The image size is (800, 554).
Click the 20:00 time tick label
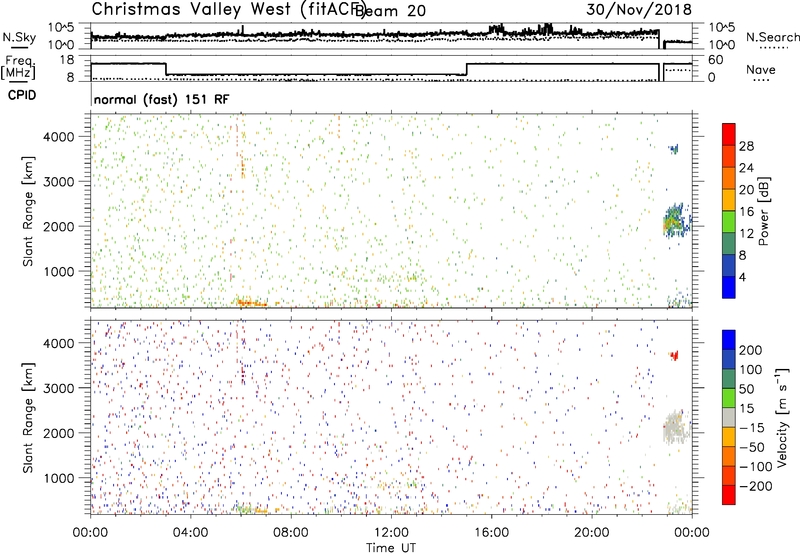(x=591, y=533)
